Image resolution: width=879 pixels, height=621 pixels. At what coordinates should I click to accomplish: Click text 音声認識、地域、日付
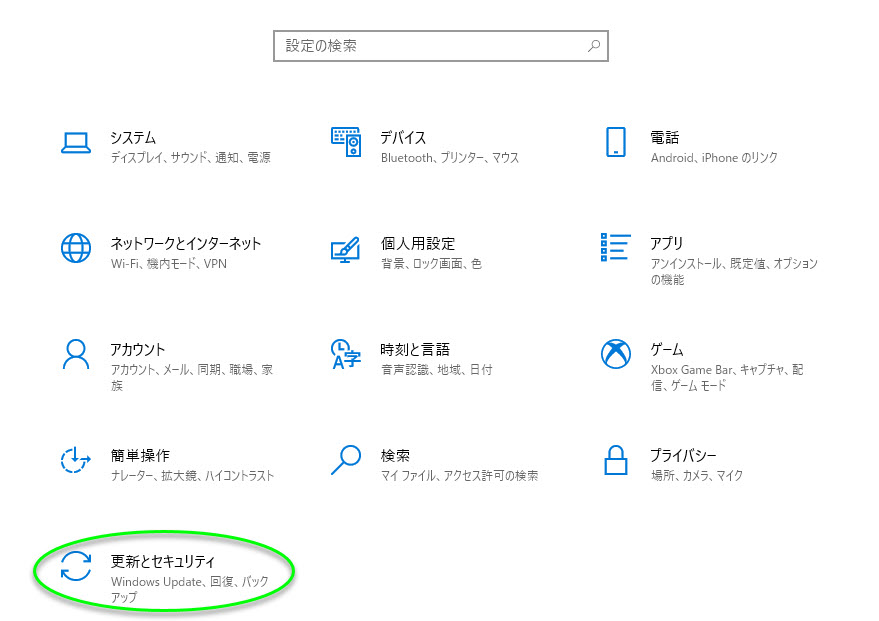point(437,369)
